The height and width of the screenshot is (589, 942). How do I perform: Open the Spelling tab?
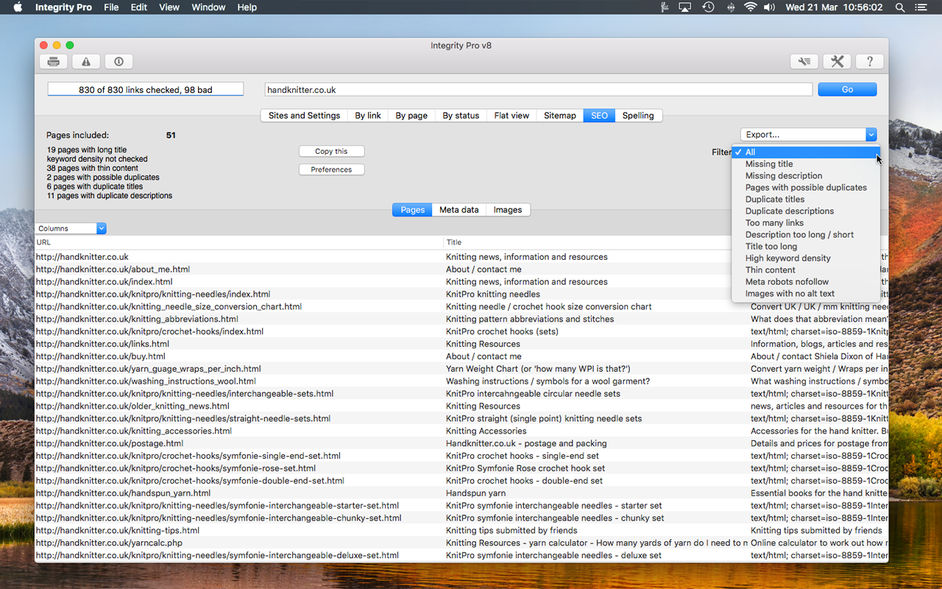pyautogui.click(x=638, y=115)
